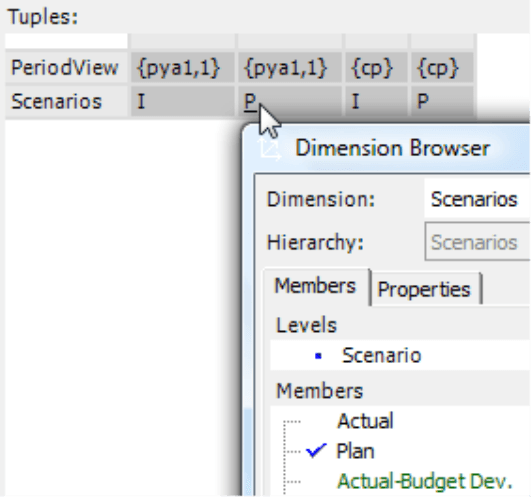The image size is (531, 497).
Task: Open the Members tab
Action: pos(315,286)
